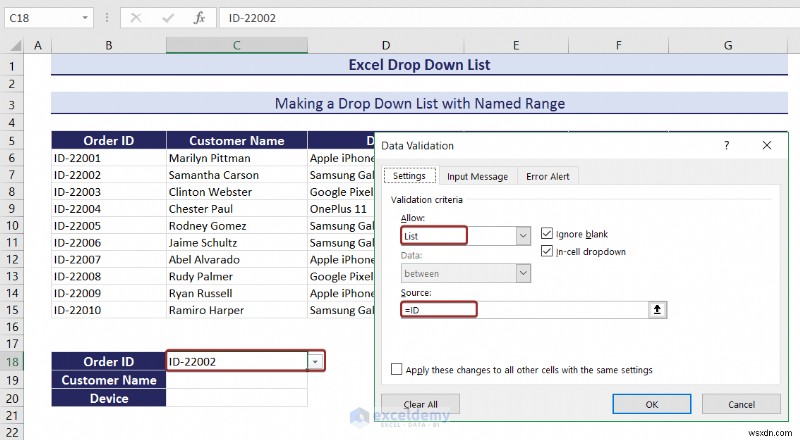This screenshot has height=440, width=800.
Task: Click the Clear All button
Action: (x=420, y=404)
